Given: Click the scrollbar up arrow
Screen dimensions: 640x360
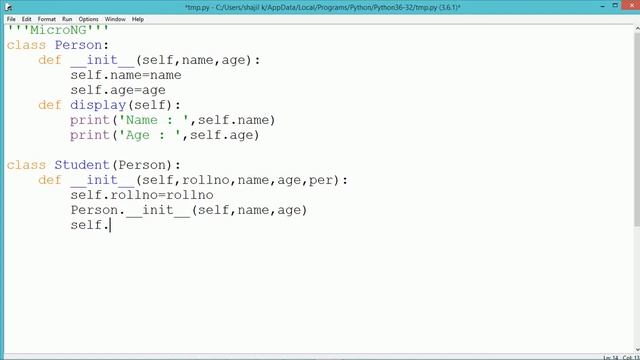Looking at the screenshot, I should coord(637,29).
